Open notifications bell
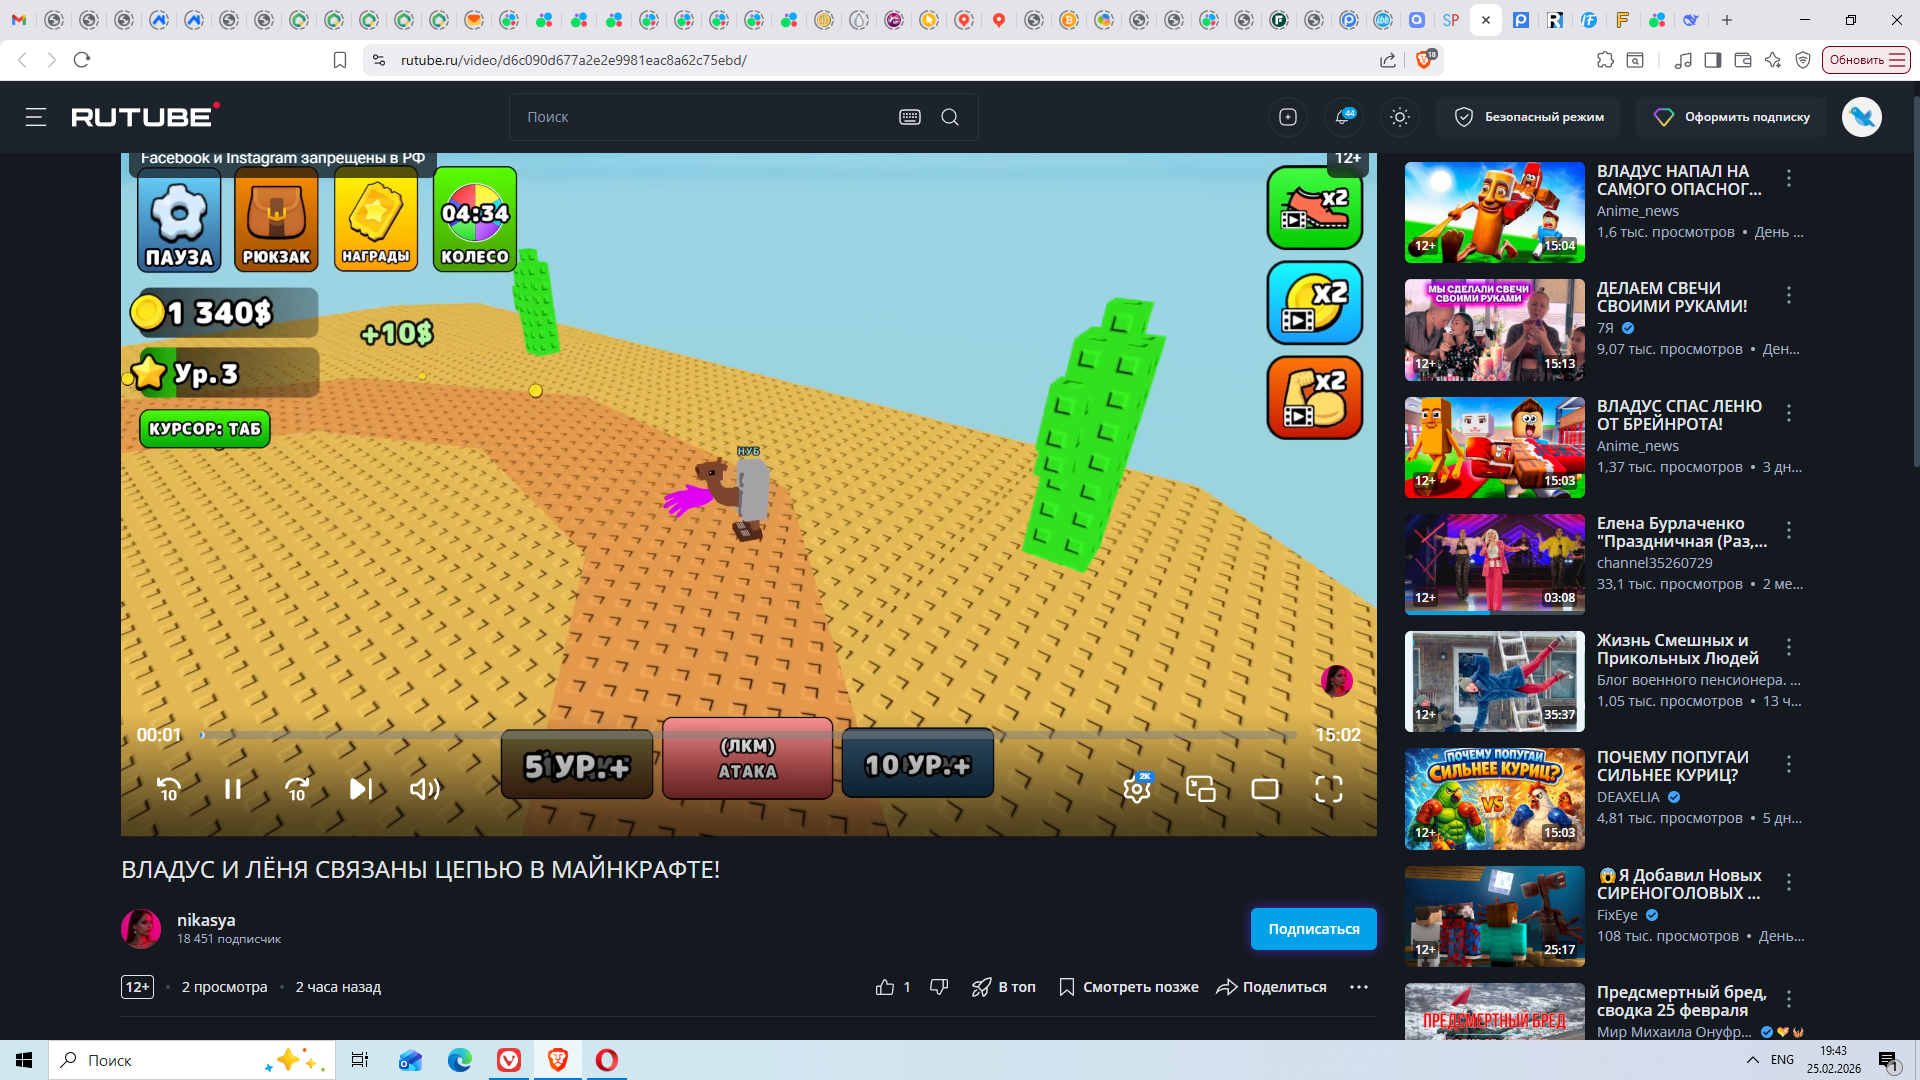1920x1080 pixels. (1344, 117)
